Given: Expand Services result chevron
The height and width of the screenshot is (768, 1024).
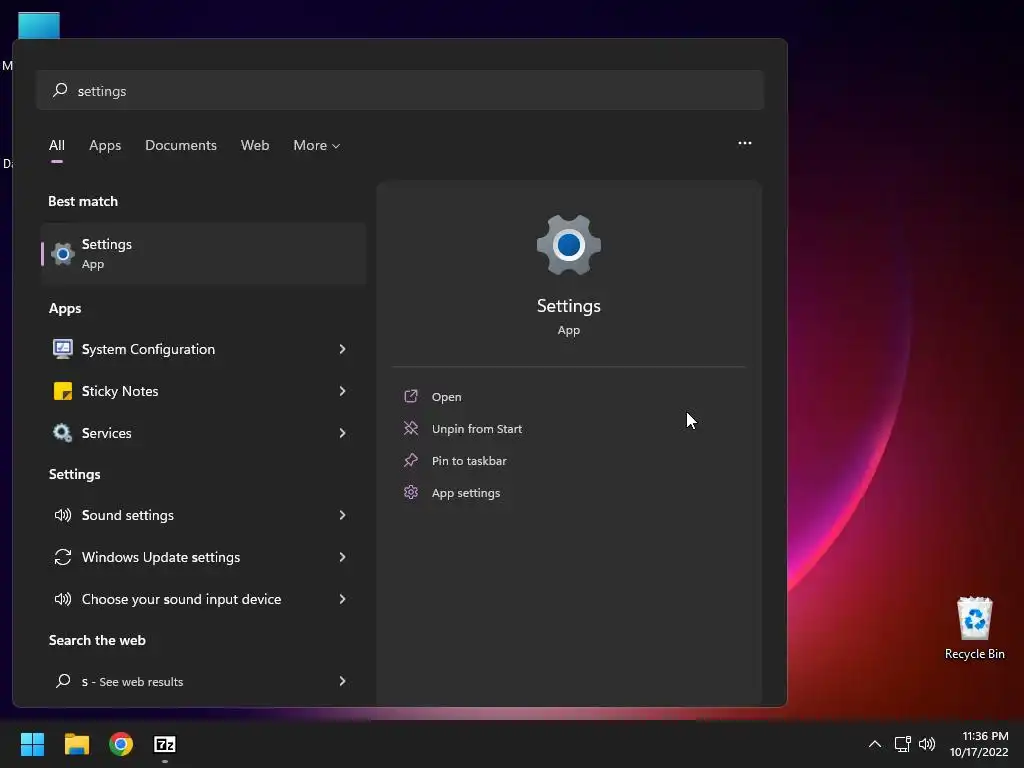Looking at the screenshot, I should click(x=342, y=432).
